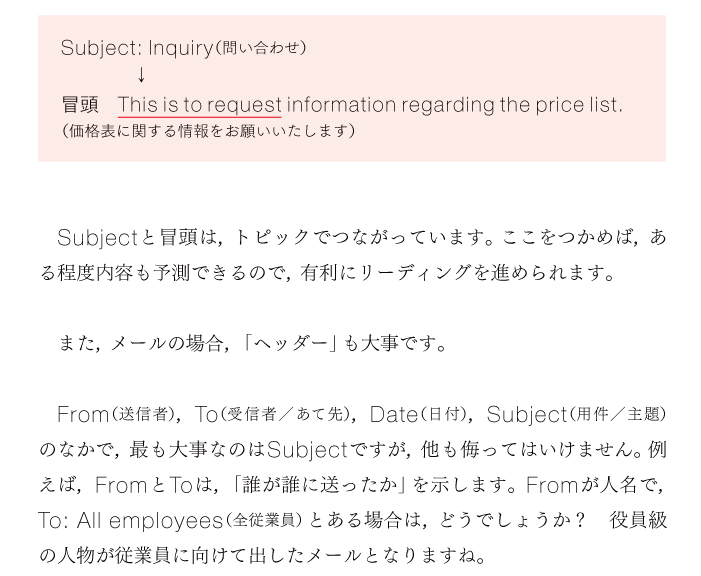Click the 'Subject: Inquiry' heading text
The image size is (701, 576).
[137, 48]
